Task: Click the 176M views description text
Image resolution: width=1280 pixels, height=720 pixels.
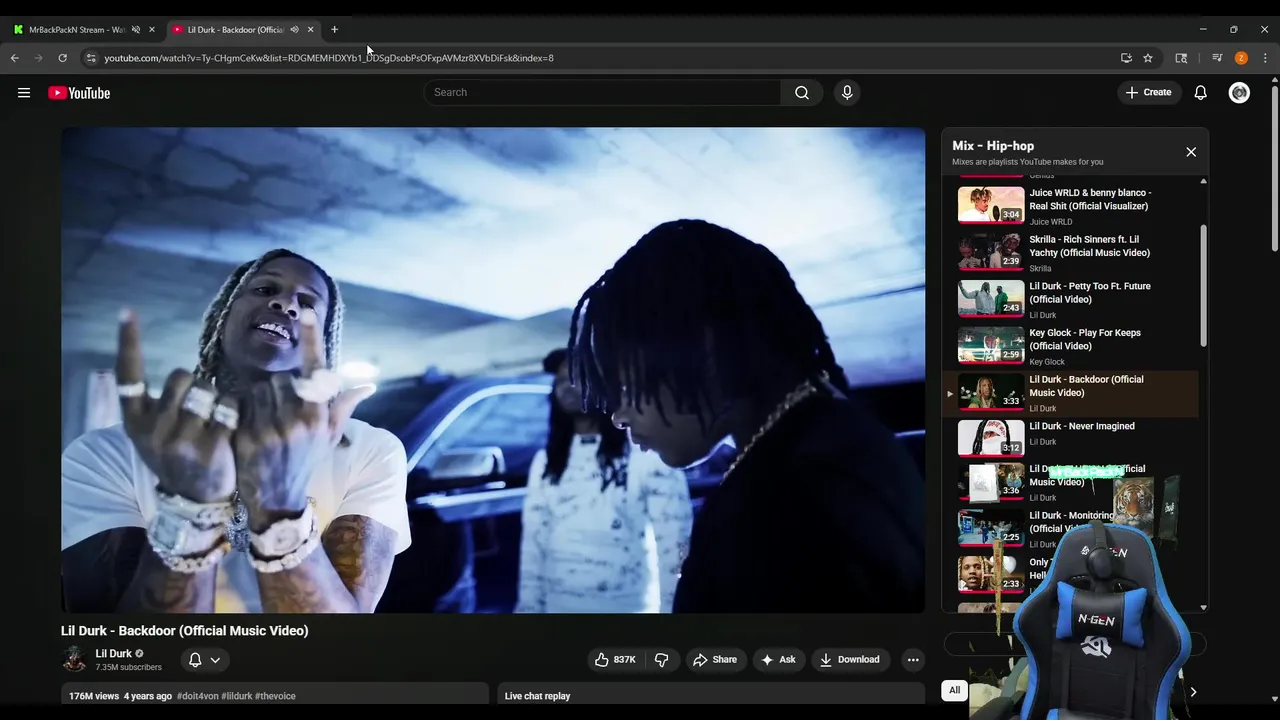Action: tap(94, 696)
